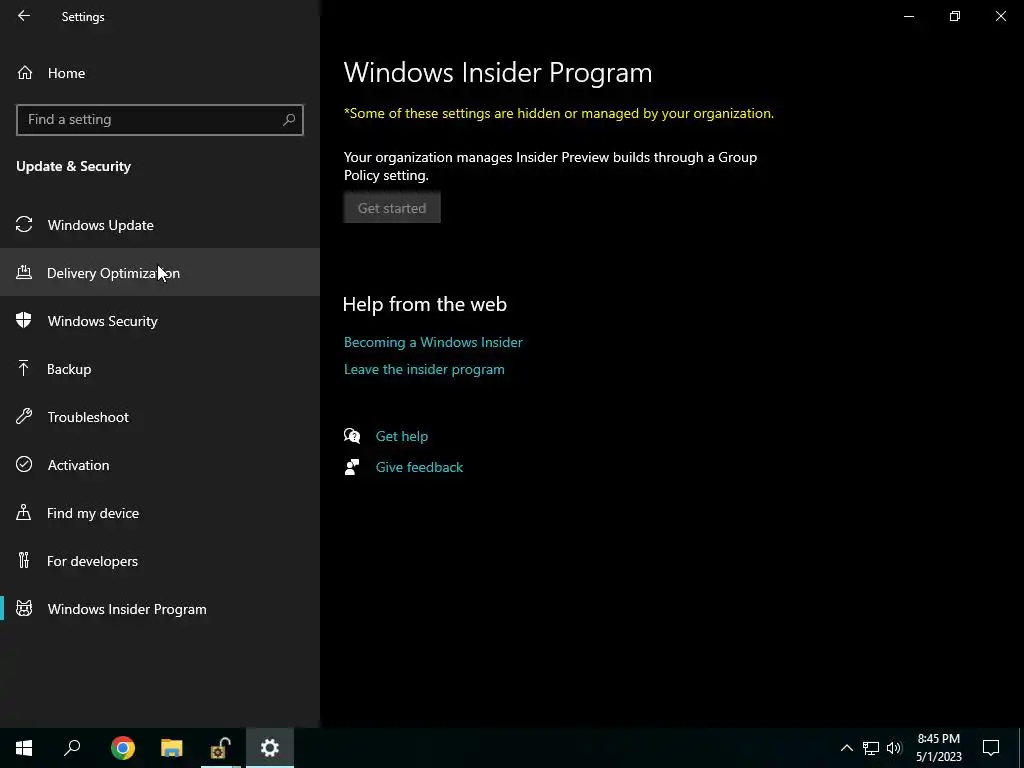Viewport: 1024px width, 768px height.
Task: Open the Home icon in the sidebar
Action: pyautogui.click(x=25, y=73)
